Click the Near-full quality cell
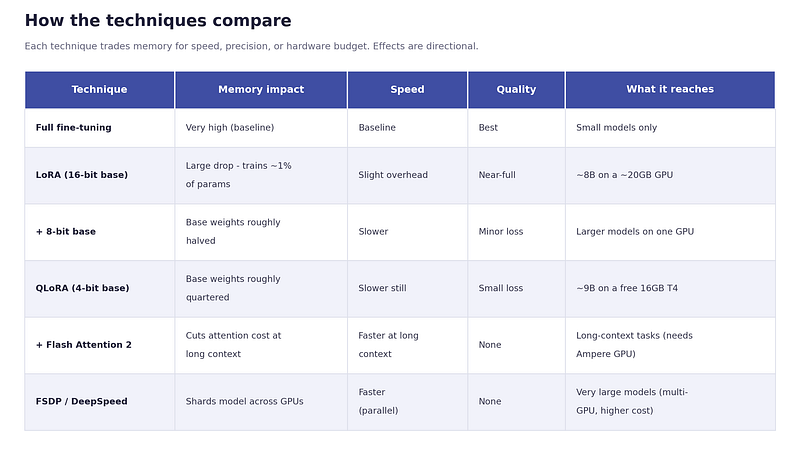800x455 pixels. pos(497,175)
